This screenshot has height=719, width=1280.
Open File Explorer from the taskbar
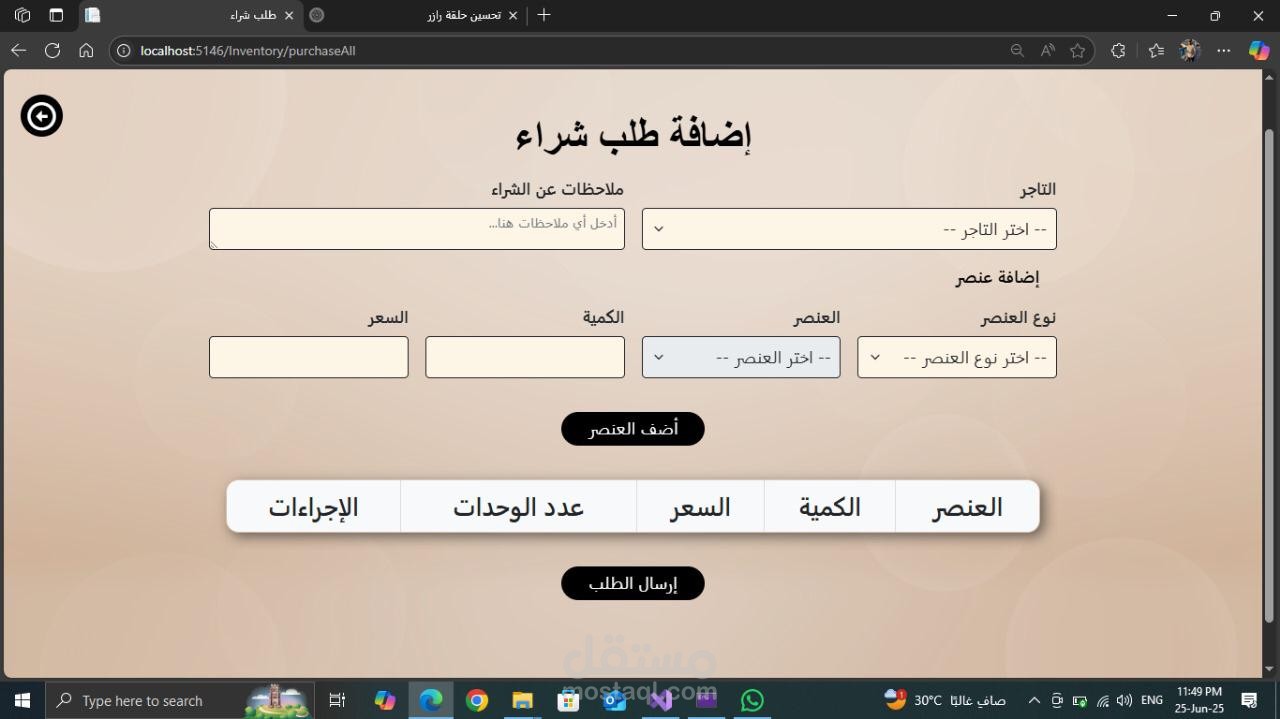523,700
